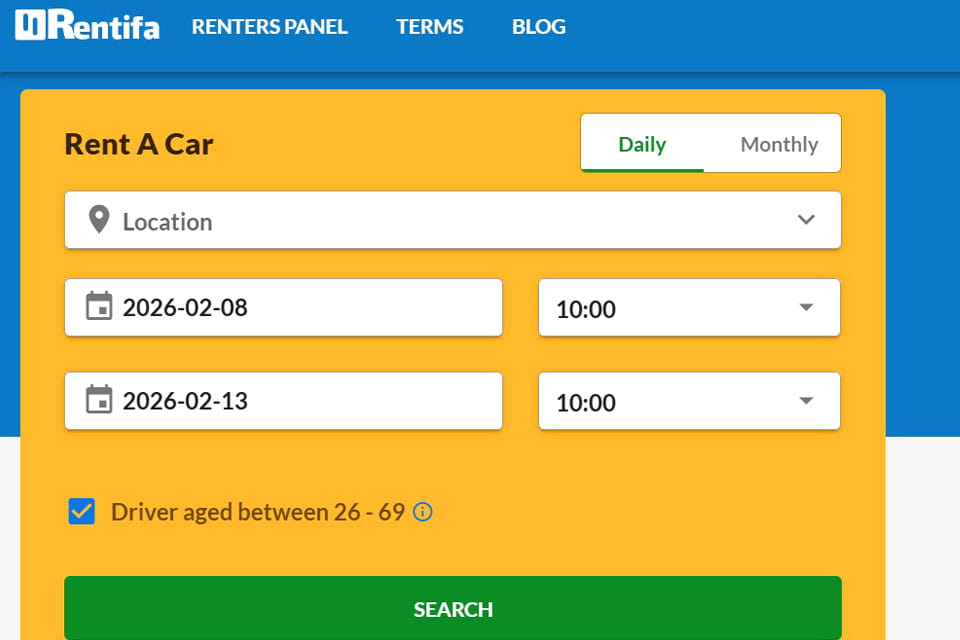Toggle the driver age 26 - 69 checkbox
960x640 pixels.
pos(82,512)
